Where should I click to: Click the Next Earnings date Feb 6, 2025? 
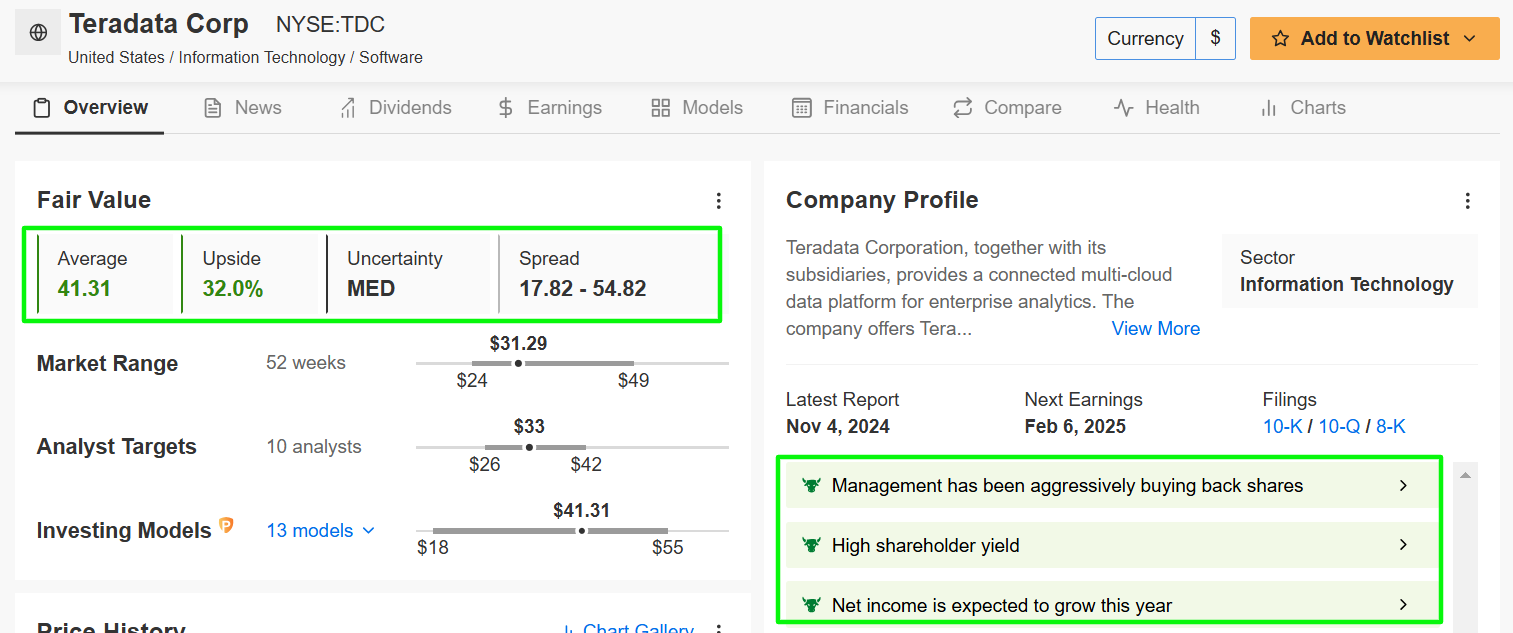point(1075,426)
